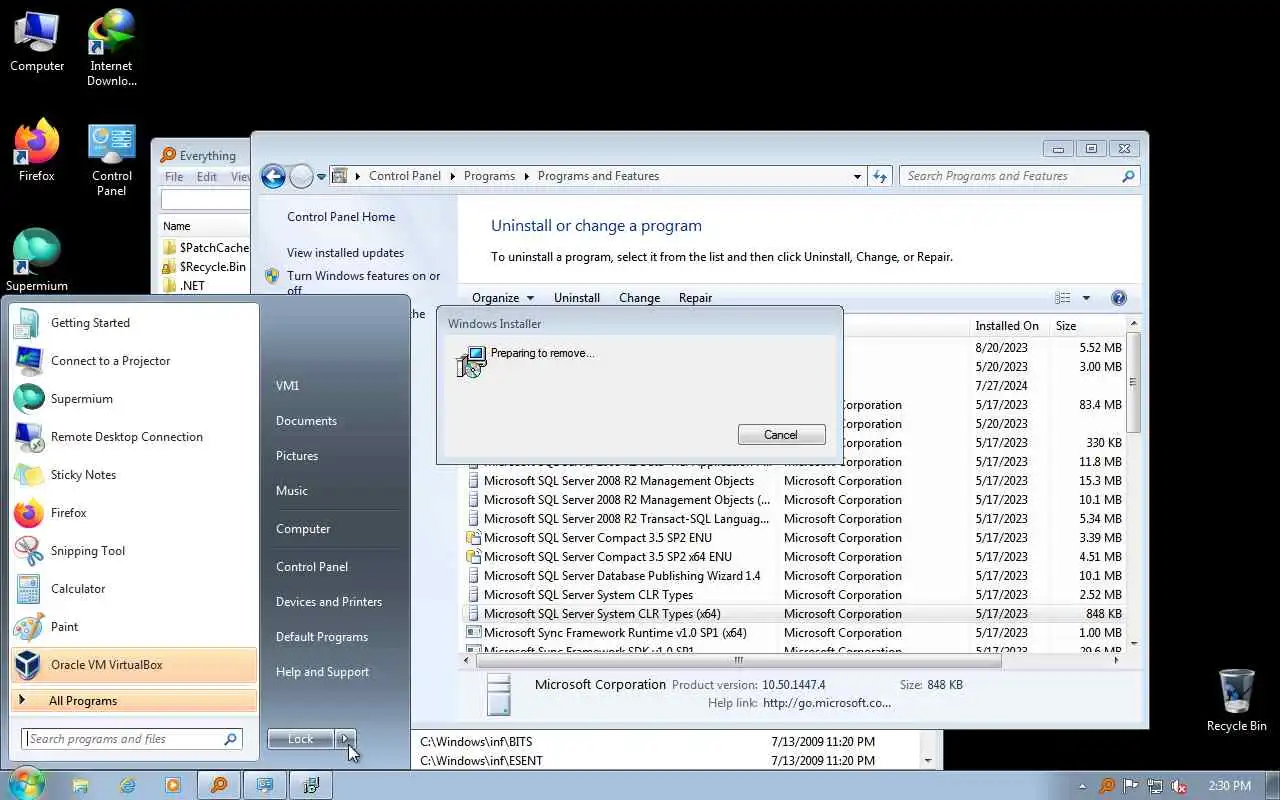Click the Lock button
Image resolution: width=1280 pixels, height=800 pixels.
tap(301, 739)
